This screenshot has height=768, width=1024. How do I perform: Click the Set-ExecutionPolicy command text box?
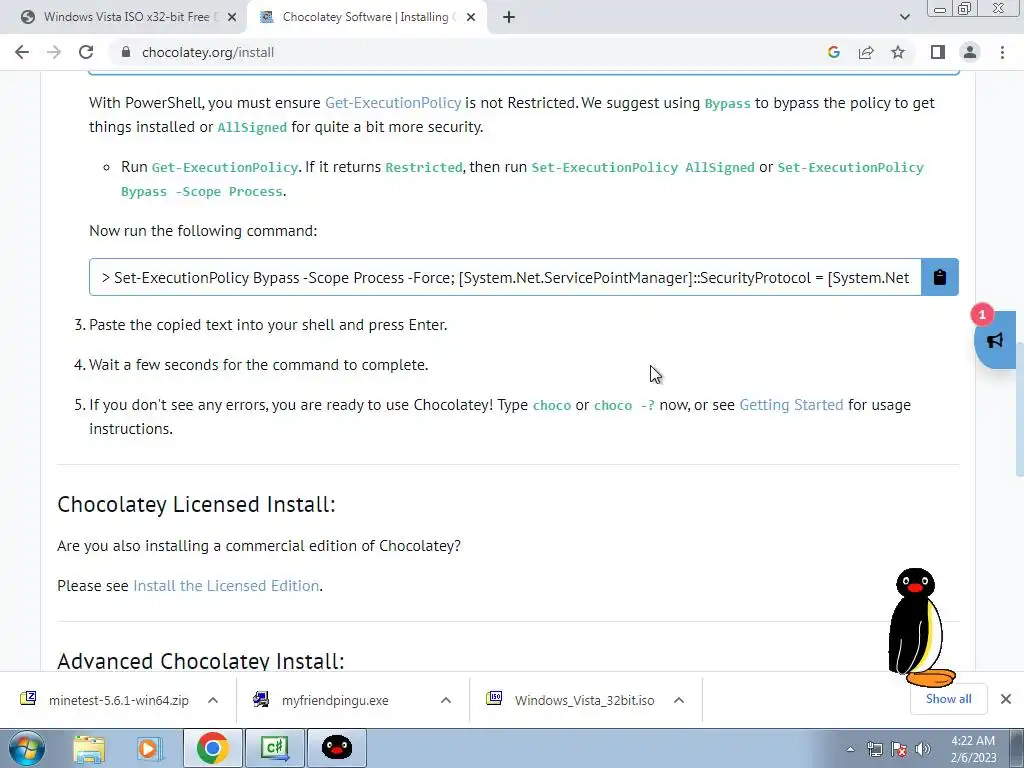click(x=505, y=277)
